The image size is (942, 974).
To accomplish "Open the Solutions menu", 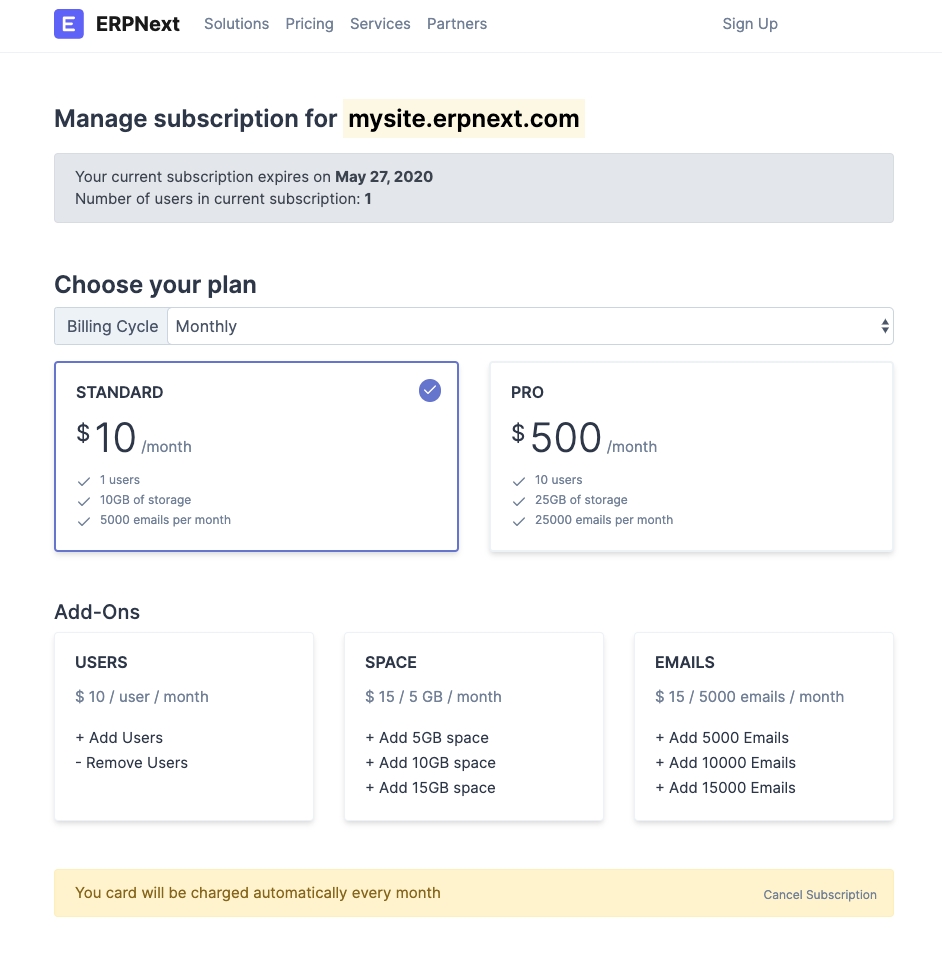I will (x=236, y=24).
